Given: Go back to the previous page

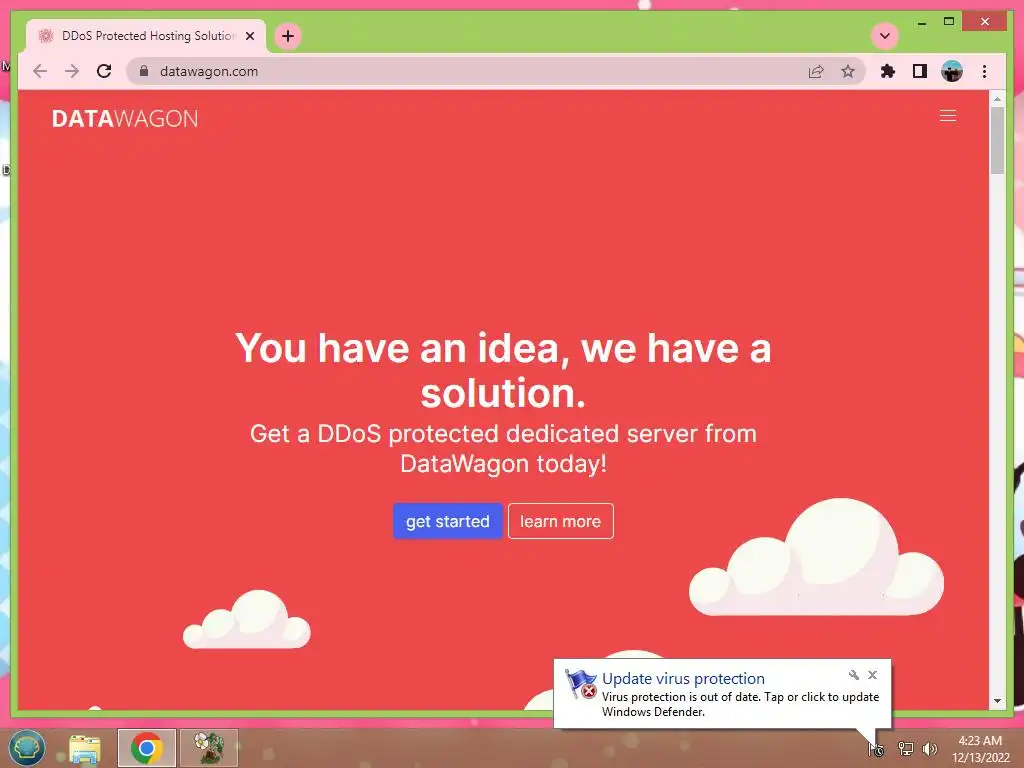Looking at the screenshot, I should pyautogui.click(x=40, y=71).
